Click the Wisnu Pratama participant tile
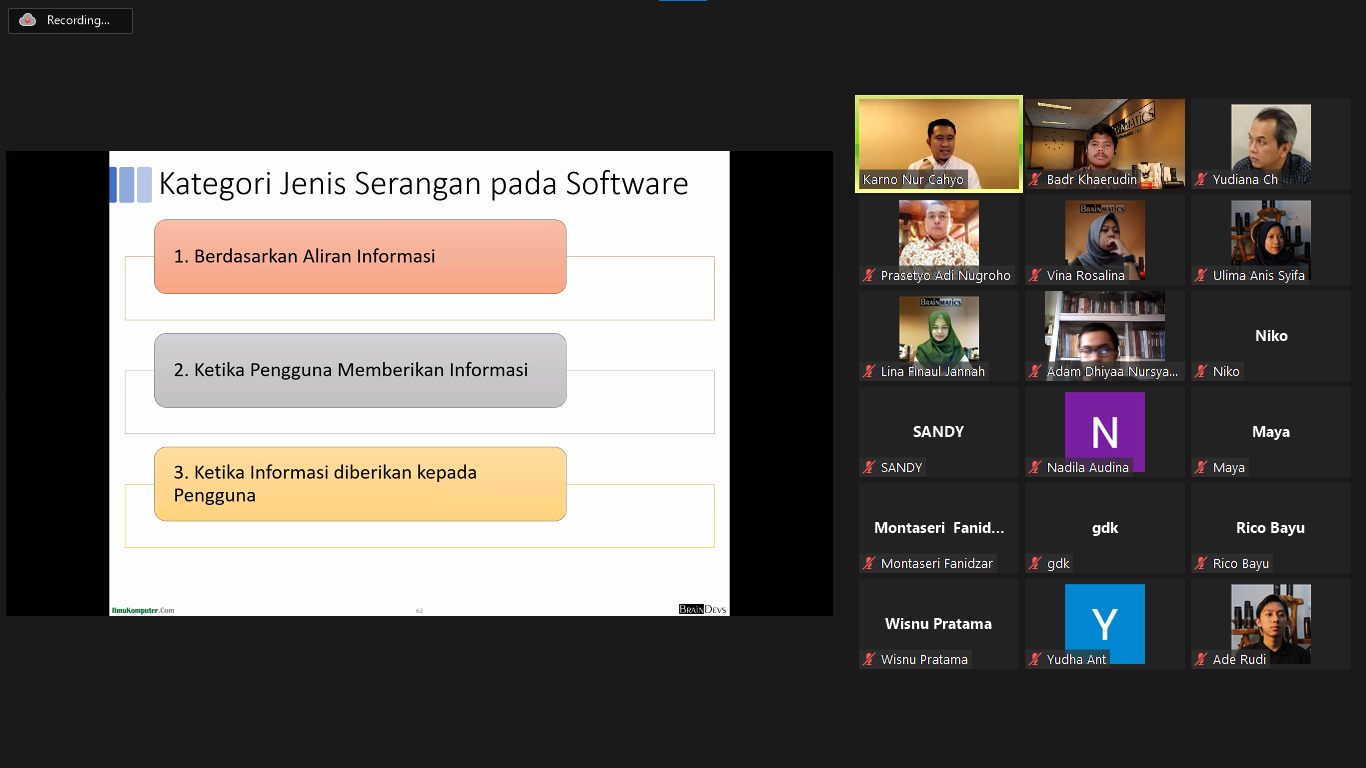Image resolution: width=1366 pixels, height=768 pixels. coord(938,623)
